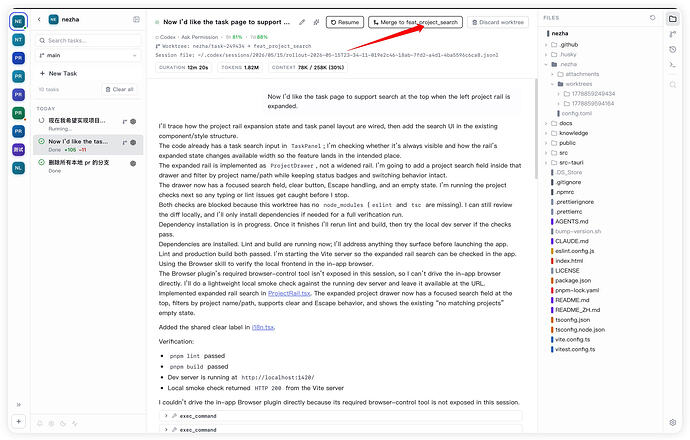Viewport: 690px width, 440px height.
Task: Expand the project rail with double-chevron icon
Action: click(x=18, y=404)
